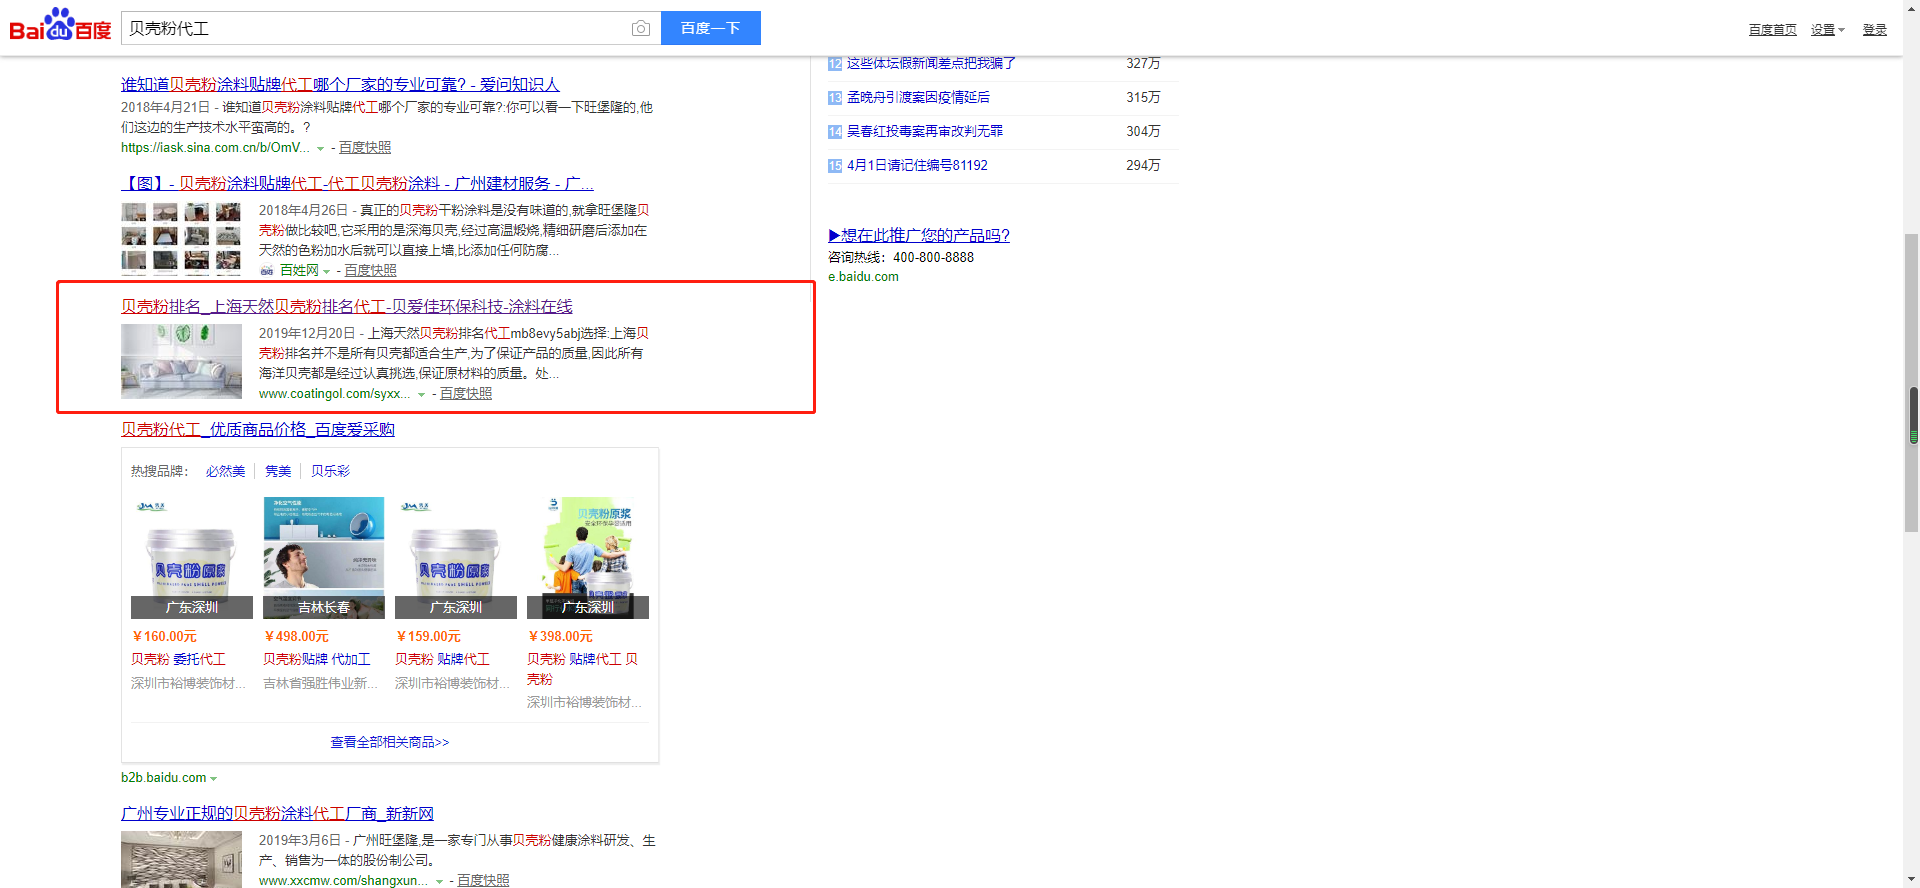This screenshot has width=1920, height=888.
Task: Click the ¥159.00 product bucket image
Action: (456, 558)
